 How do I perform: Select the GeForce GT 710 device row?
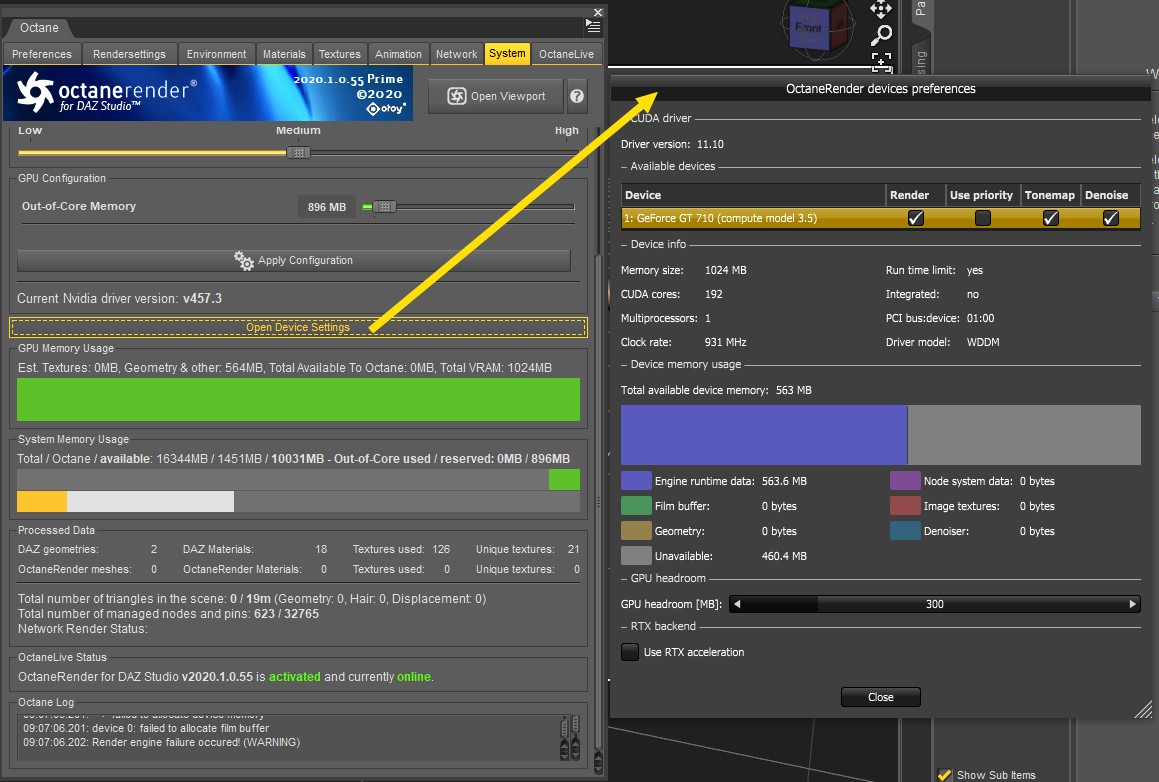(880, 218)
